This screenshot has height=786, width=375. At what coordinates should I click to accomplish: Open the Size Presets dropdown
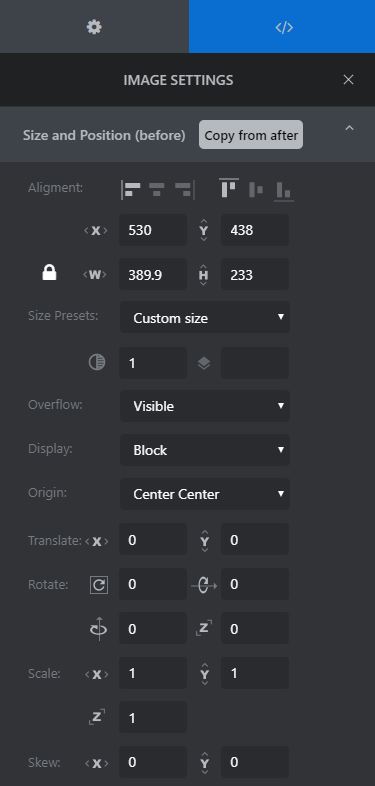(205, 318)
